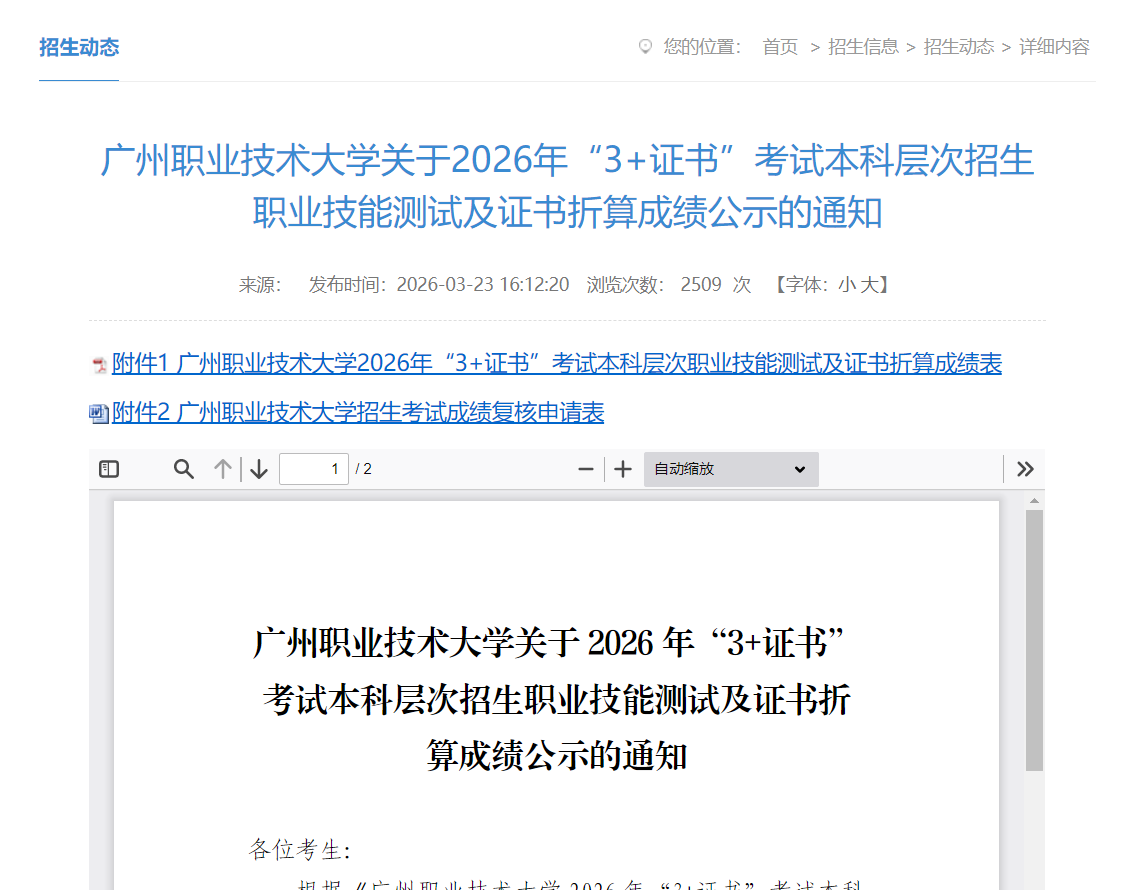This screenshot has height=890, width=1144.
Task: Open 招生信息 from the breadcrumb trail
Action: (x=863, y=47)
